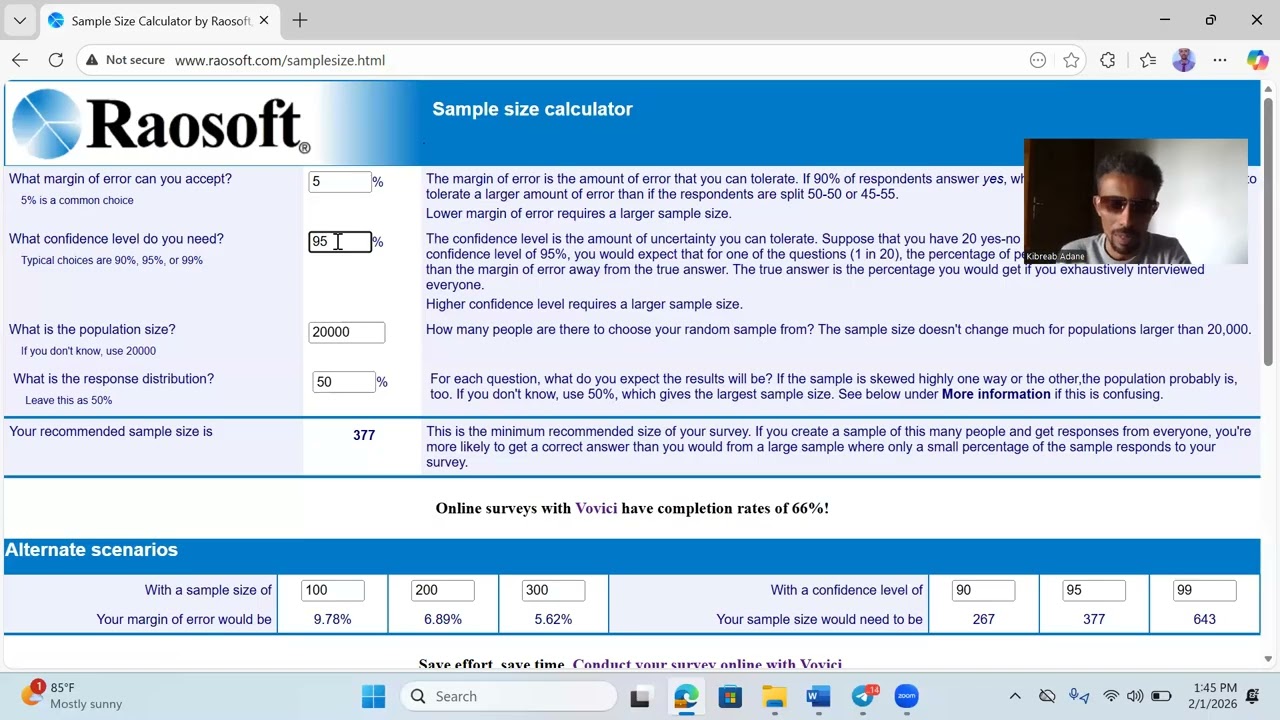Open the Favorites list

(1148, 60)
